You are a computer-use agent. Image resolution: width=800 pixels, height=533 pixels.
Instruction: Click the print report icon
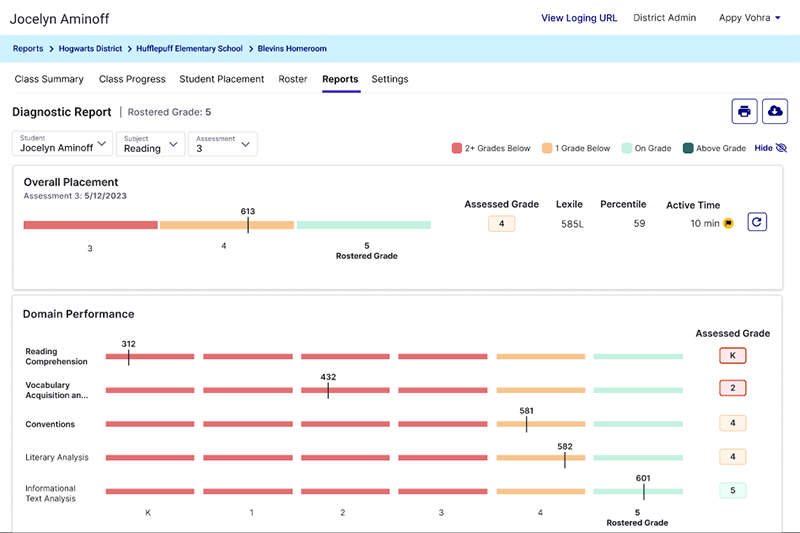pos(744,112)
